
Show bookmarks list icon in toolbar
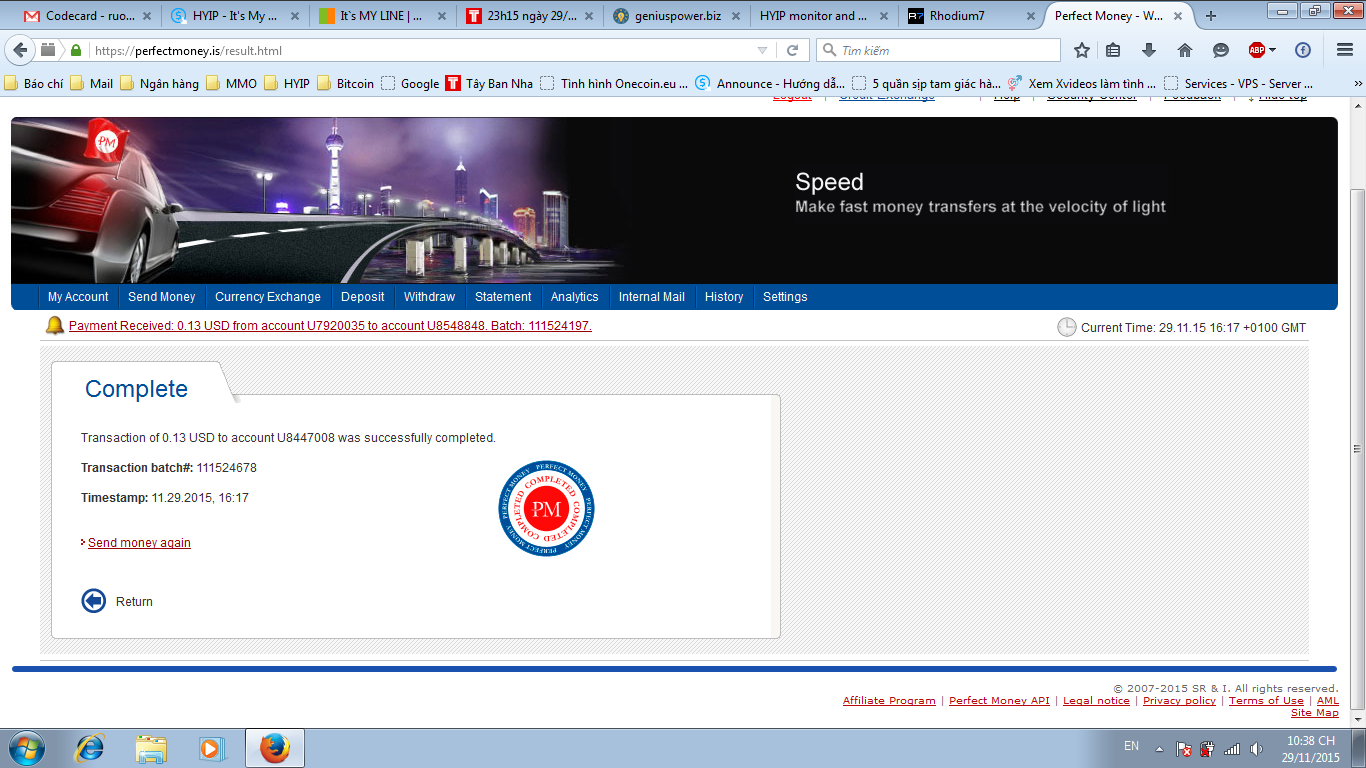click(x=1113, y=50)
